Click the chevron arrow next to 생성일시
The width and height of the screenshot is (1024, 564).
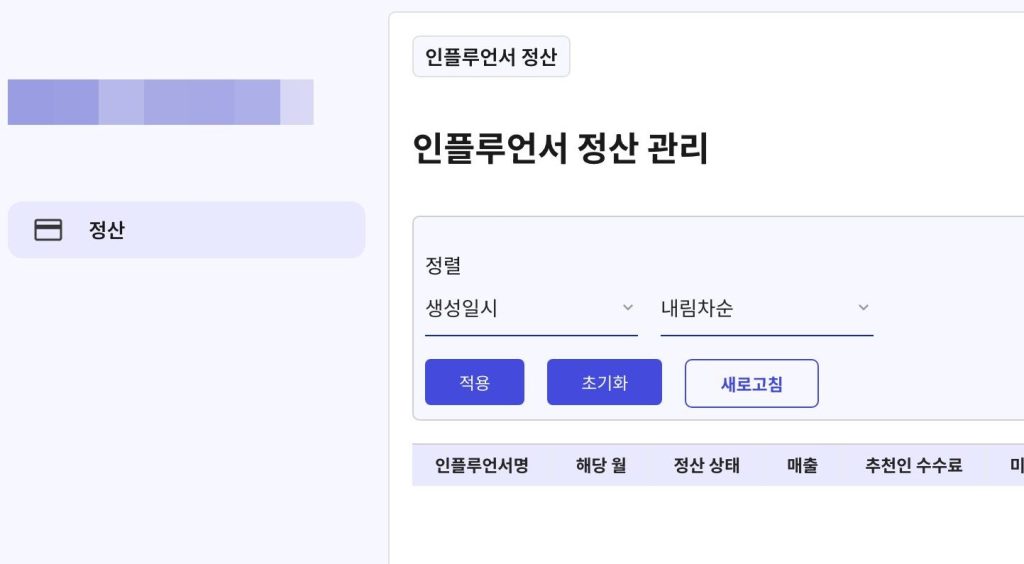click(x=628, y=308)
